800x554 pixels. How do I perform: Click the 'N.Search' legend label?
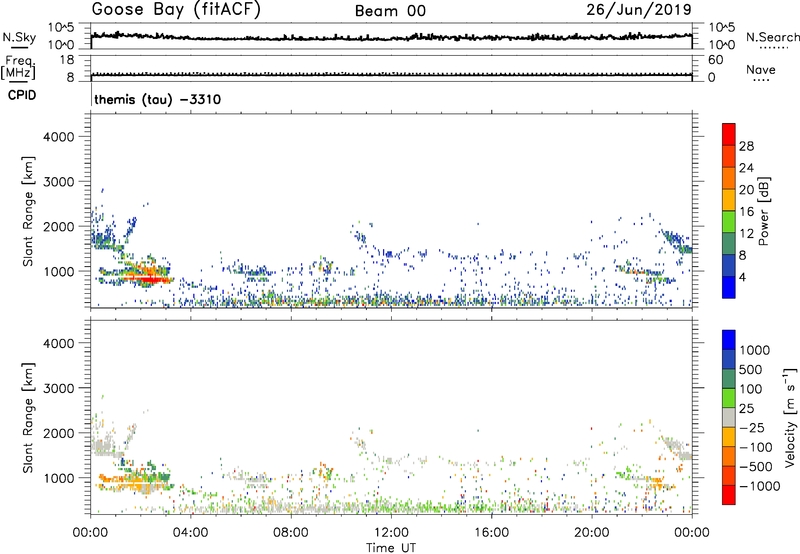point(772,37)
